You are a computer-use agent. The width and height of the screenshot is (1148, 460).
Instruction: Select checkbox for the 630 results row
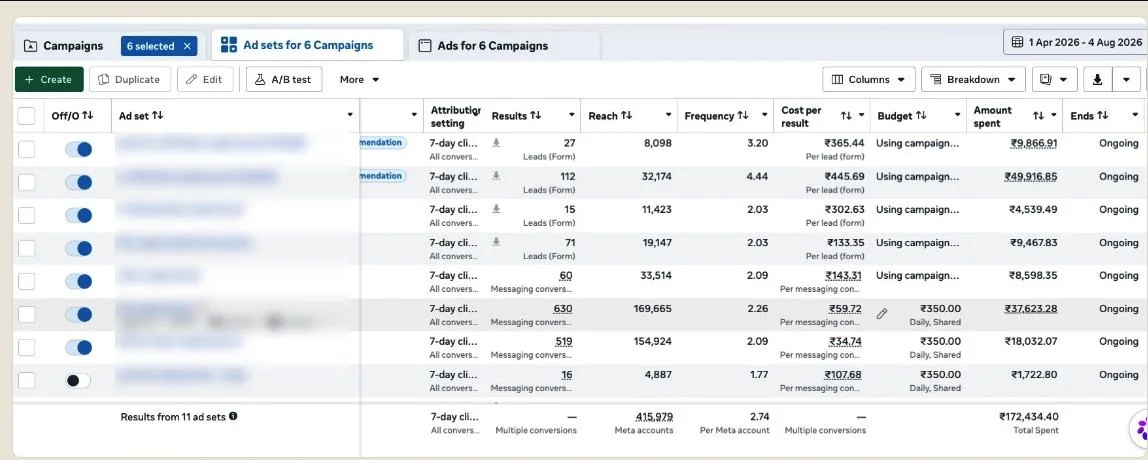(x=26, y=314)
